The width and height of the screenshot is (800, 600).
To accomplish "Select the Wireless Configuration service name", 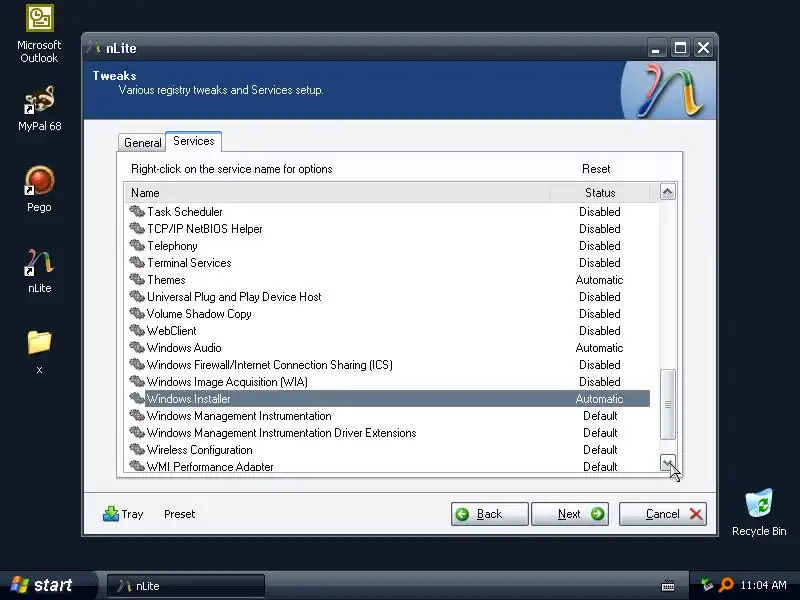I will click(x=199, y=450).
